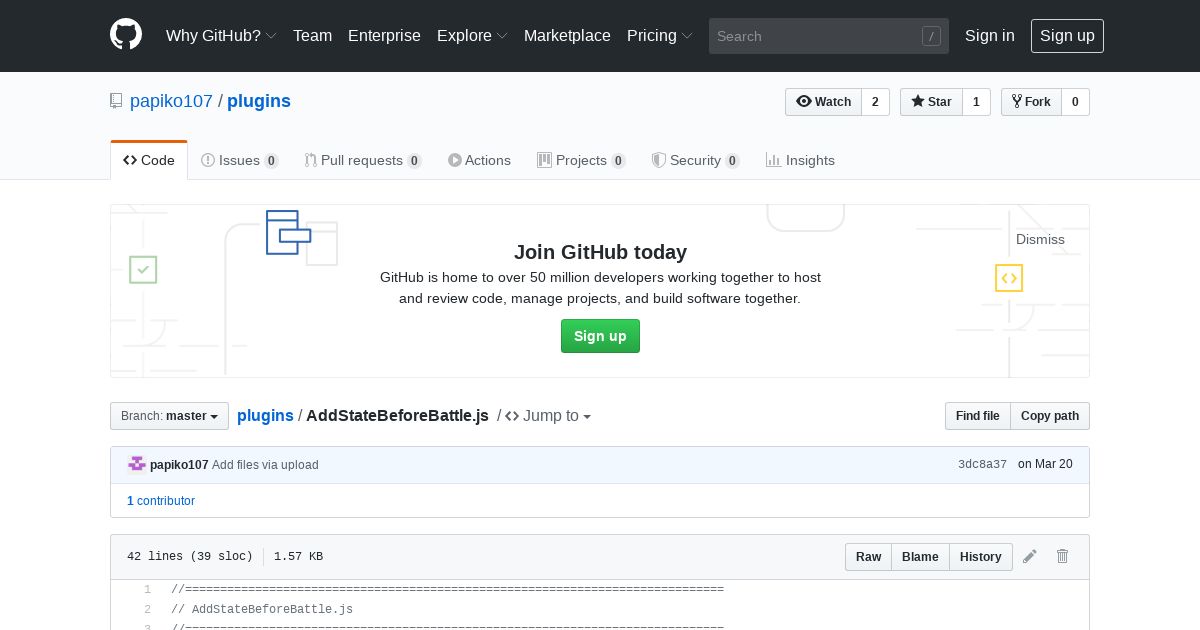Viewport: 1200px width, 630px height.
Task: Open the 'Add files via upload' commit message
Action: (x=265, y=465)
